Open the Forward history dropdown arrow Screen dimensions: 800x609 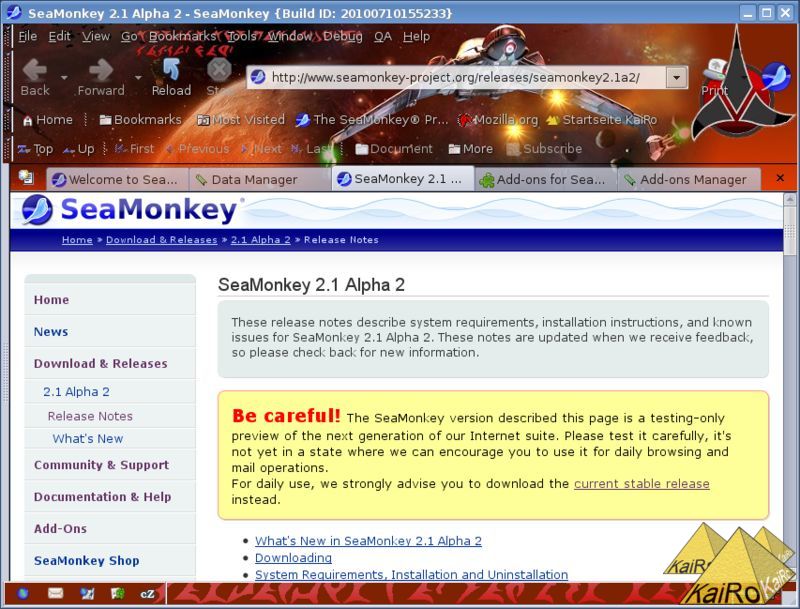pos(138,78)
